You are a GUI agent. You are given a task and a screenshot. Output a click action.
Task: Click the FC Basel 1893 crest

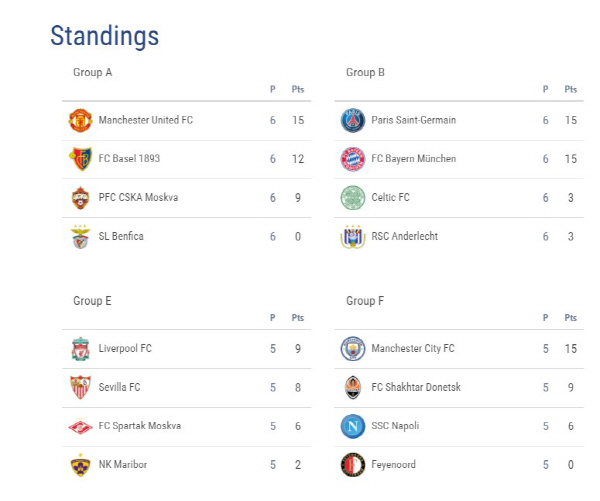coord(80,159)
